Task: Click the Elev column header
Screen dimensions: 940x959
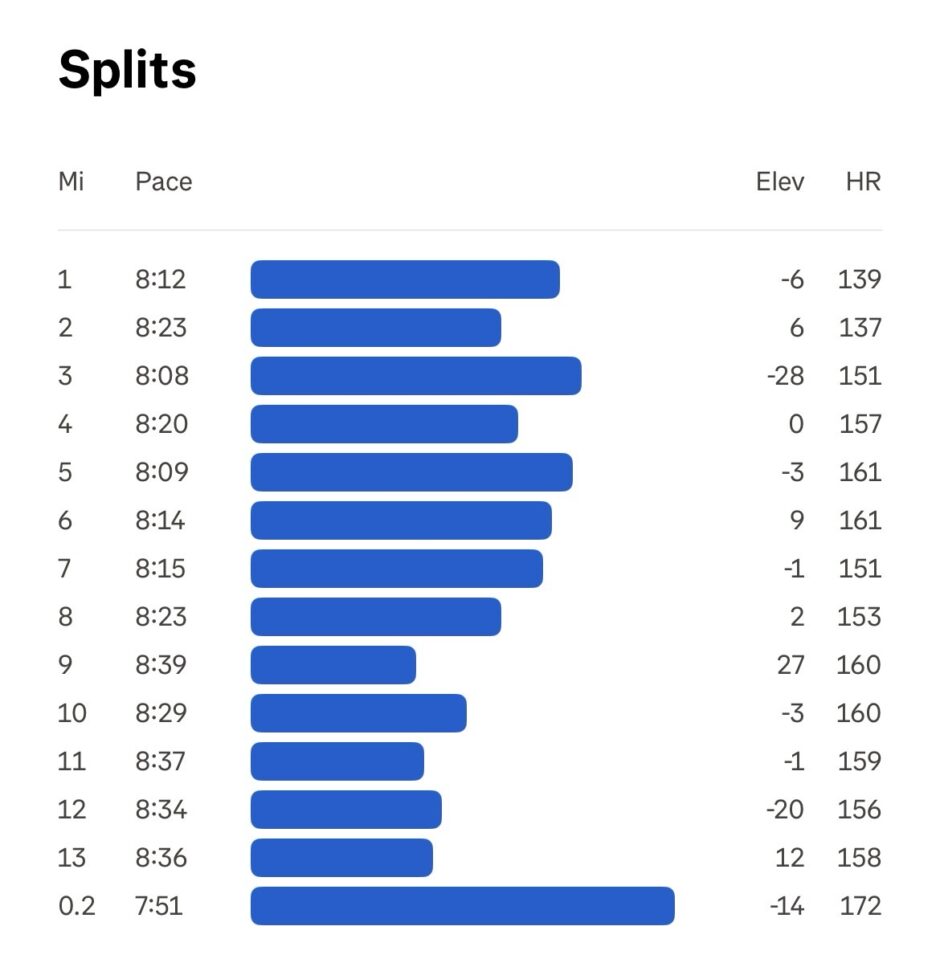Action: tap(780, 182)
